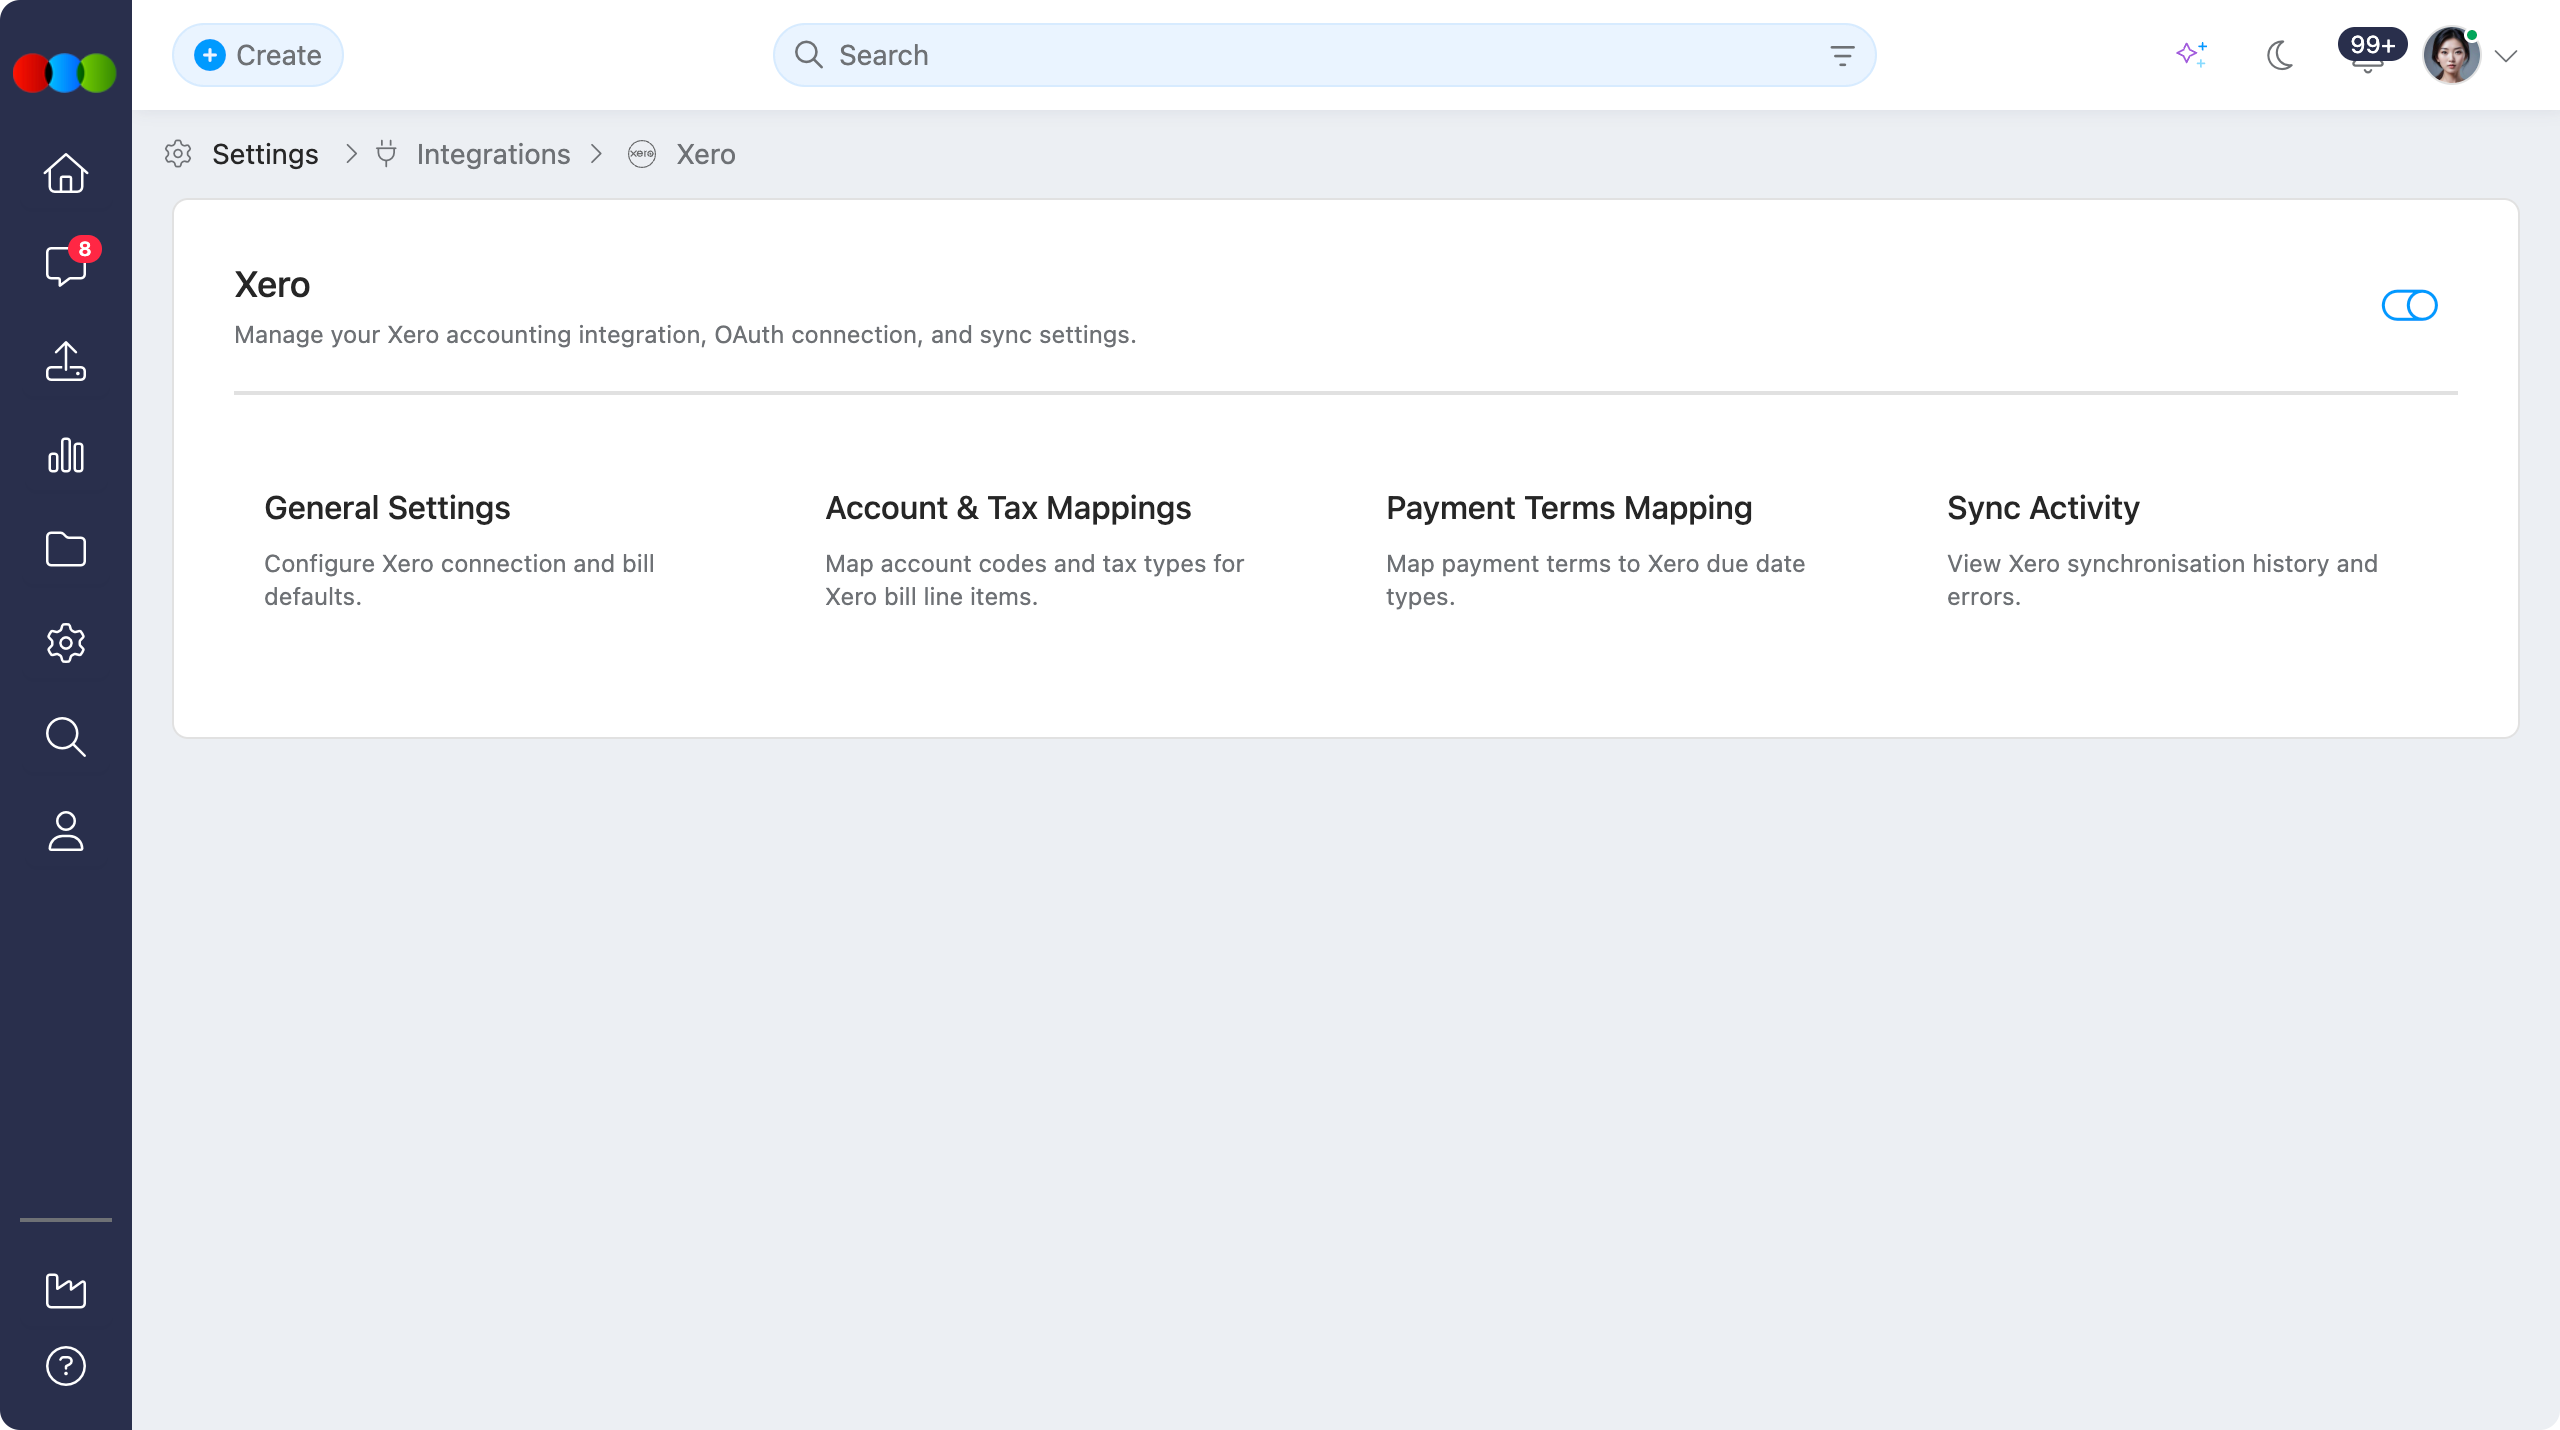The height and width of the screenshot is (1430, 2560).
Task: Open the help question mark icon
Action: (66, 1366)
